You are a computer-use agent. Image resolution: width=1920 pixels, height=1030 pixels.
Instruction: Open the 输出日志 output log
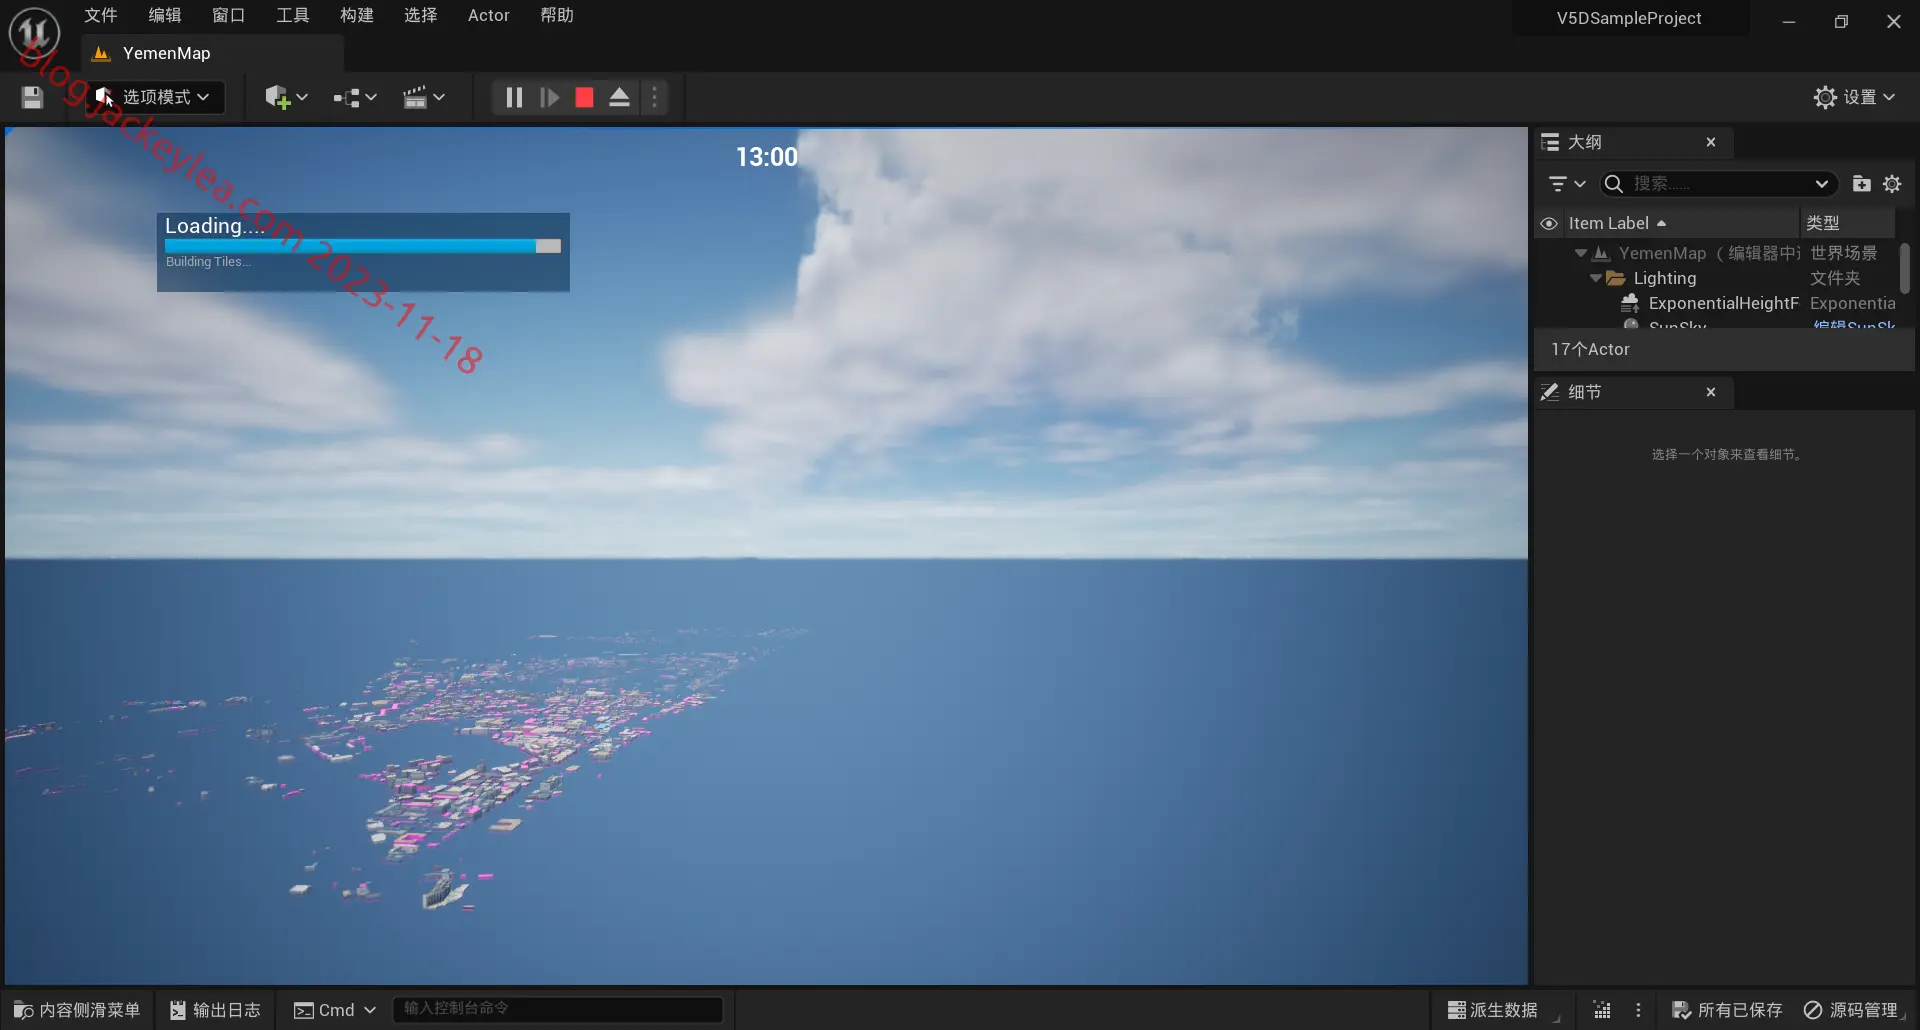pos(215,1010)
